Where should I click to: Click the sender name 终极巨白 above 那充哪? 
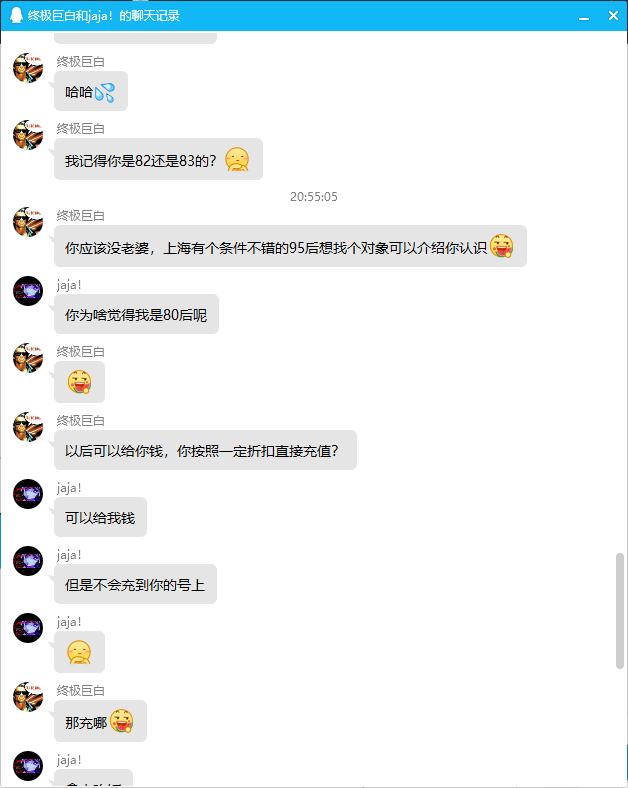(80, 691)
